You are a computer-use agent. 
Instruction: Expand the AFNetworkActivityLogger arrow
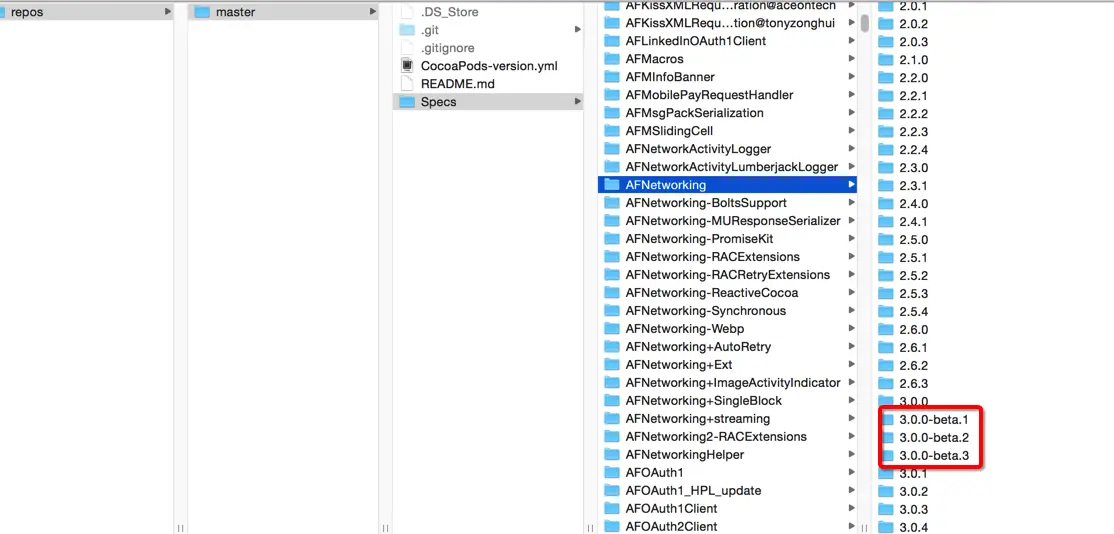(851, 148)
